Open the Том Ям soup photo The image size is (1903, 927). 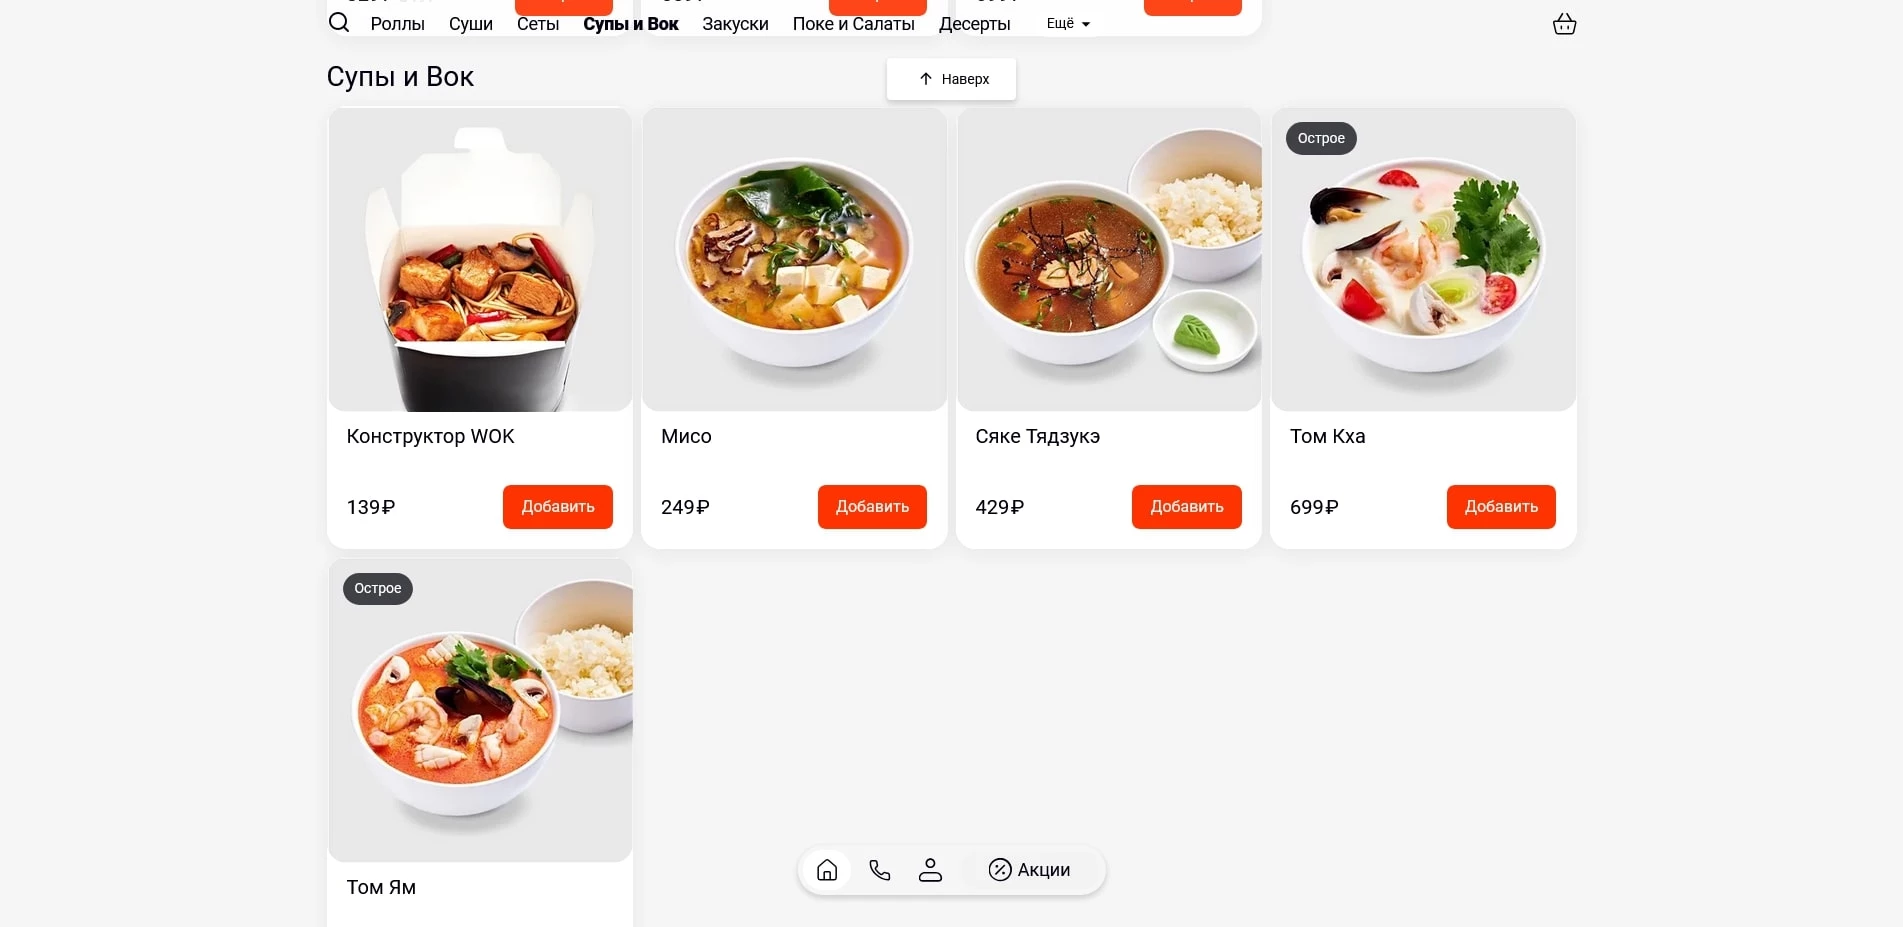[x=480, y=710]
